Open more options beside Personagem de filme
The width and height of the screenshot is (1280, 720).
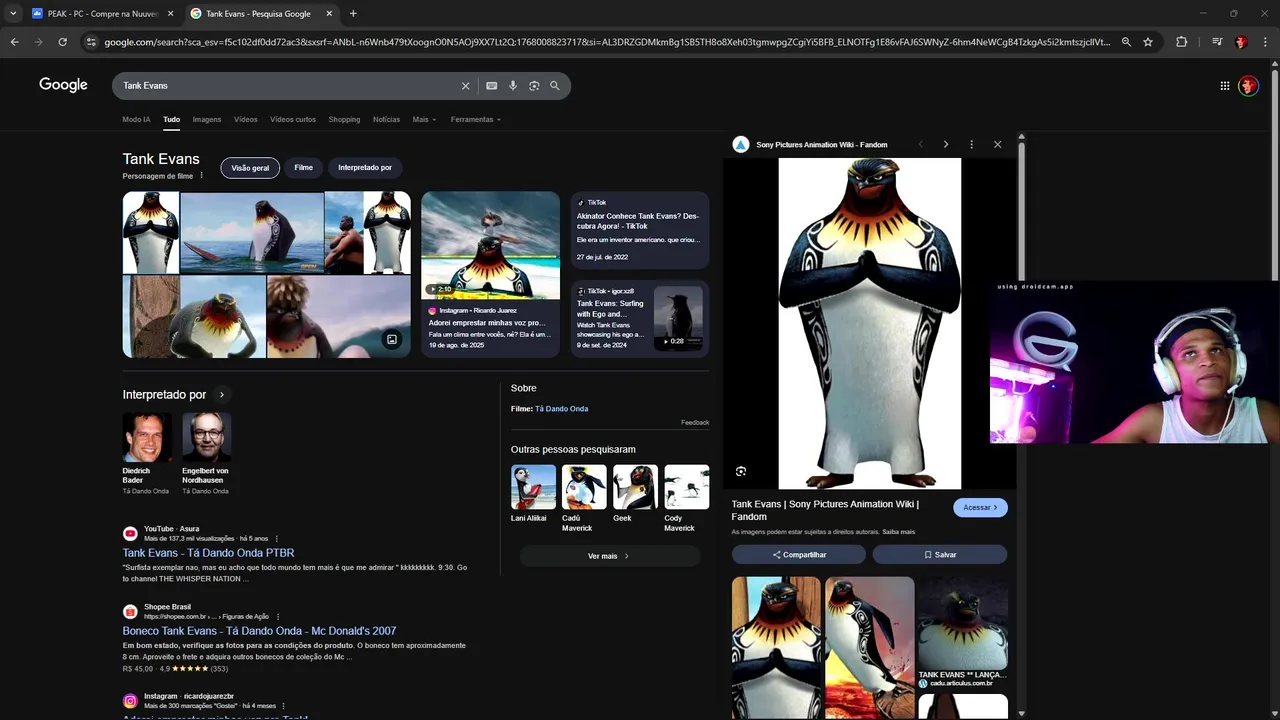pyautogui.click(x=201, y=176)
